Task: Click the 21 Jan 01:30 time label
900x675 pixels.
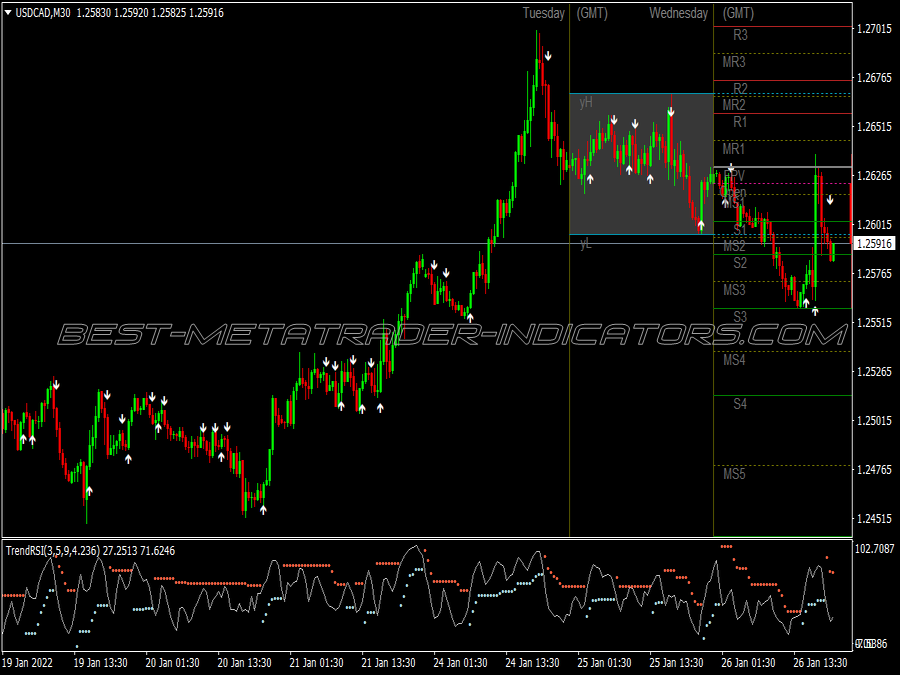Action: [x=316, y=663]
